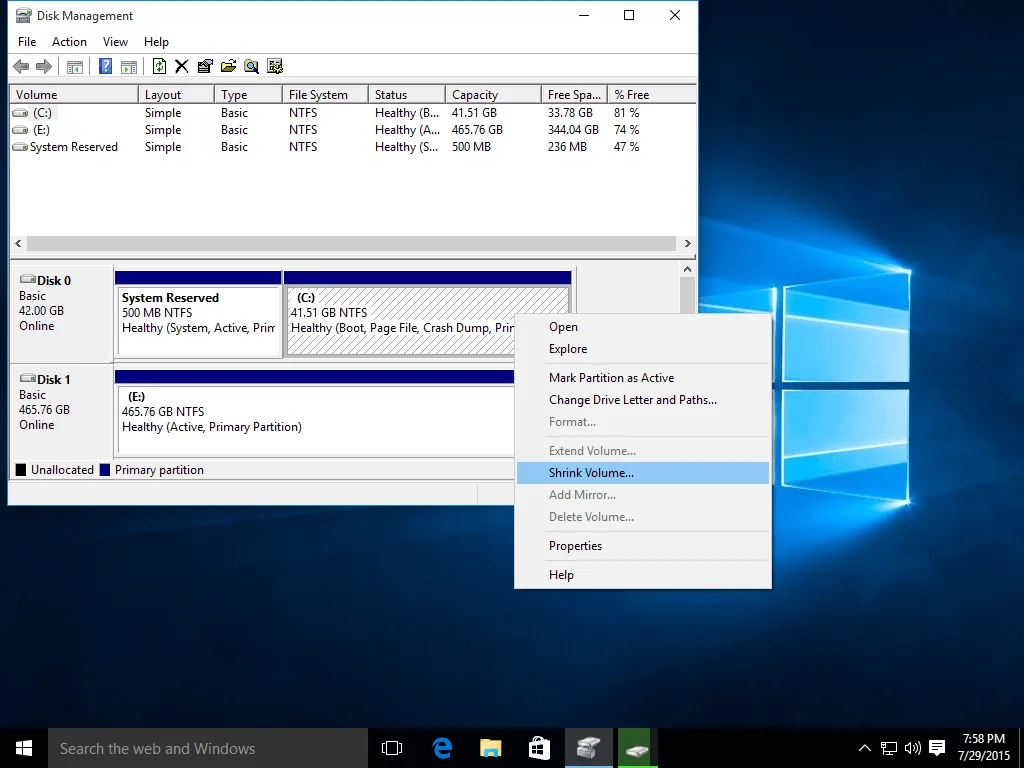The width and height of the screenshot is (1024, 768).
Task: Click the Back navigation arrow icon
Action: pyautogui.click(x=20, y=66)
